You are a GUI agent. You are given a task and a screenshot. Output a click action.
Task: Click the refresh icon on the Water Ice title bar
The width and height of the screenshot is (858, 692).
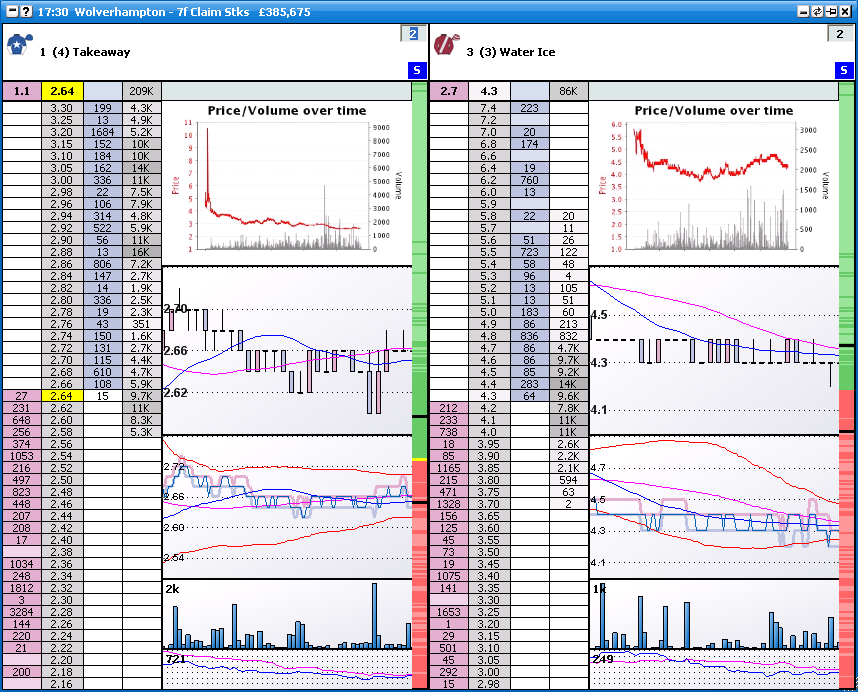[x=816, y=11]
